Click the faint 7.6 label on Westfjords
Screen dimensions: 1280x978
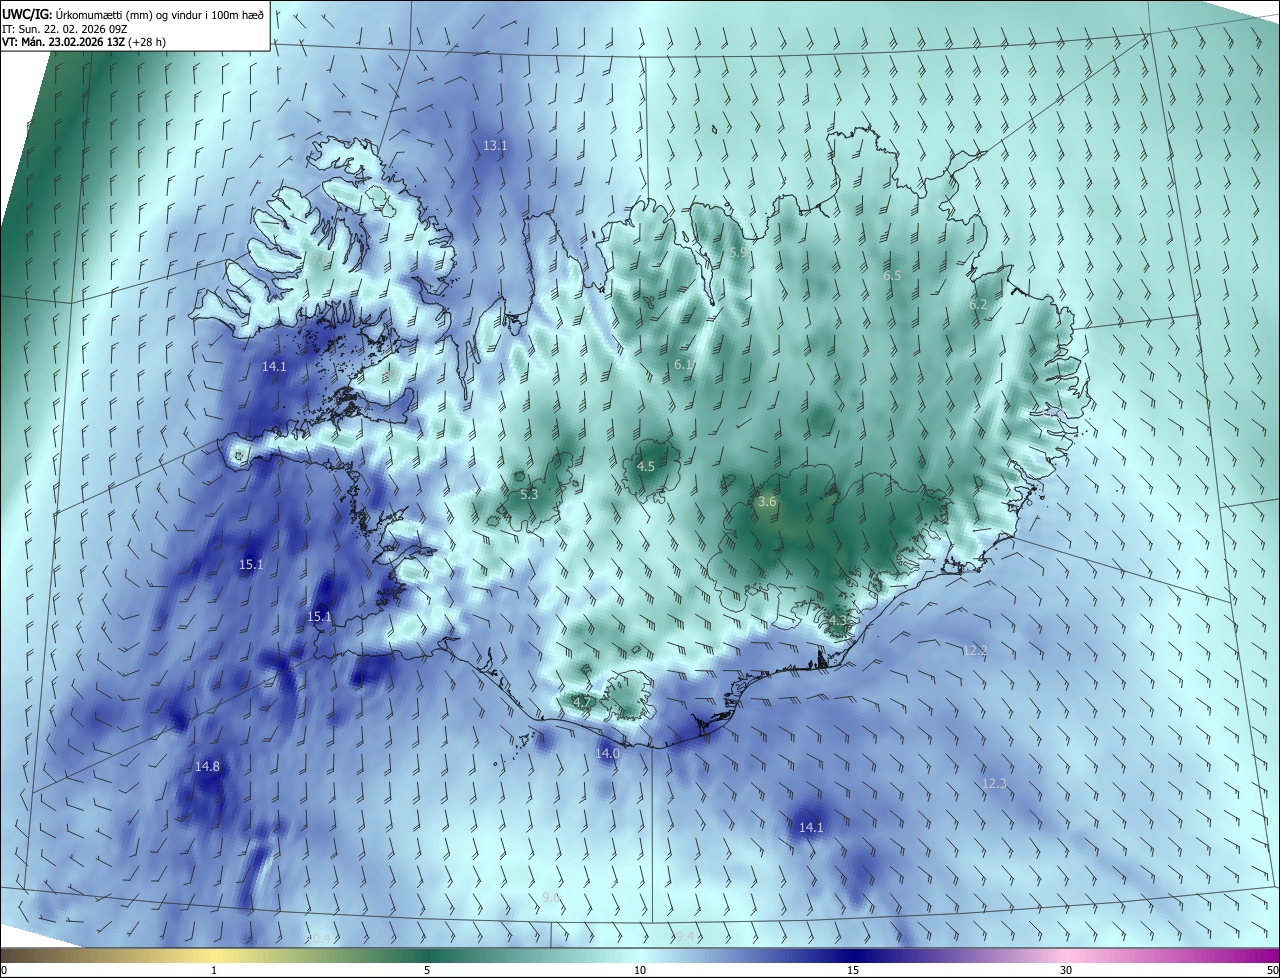pyautogui.click(x=321, y=258)
